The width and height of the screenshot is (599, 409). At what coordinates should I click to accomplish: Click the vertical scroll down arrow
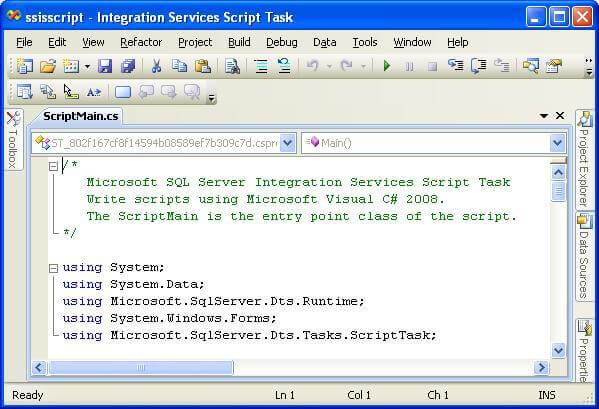(558, 350)
